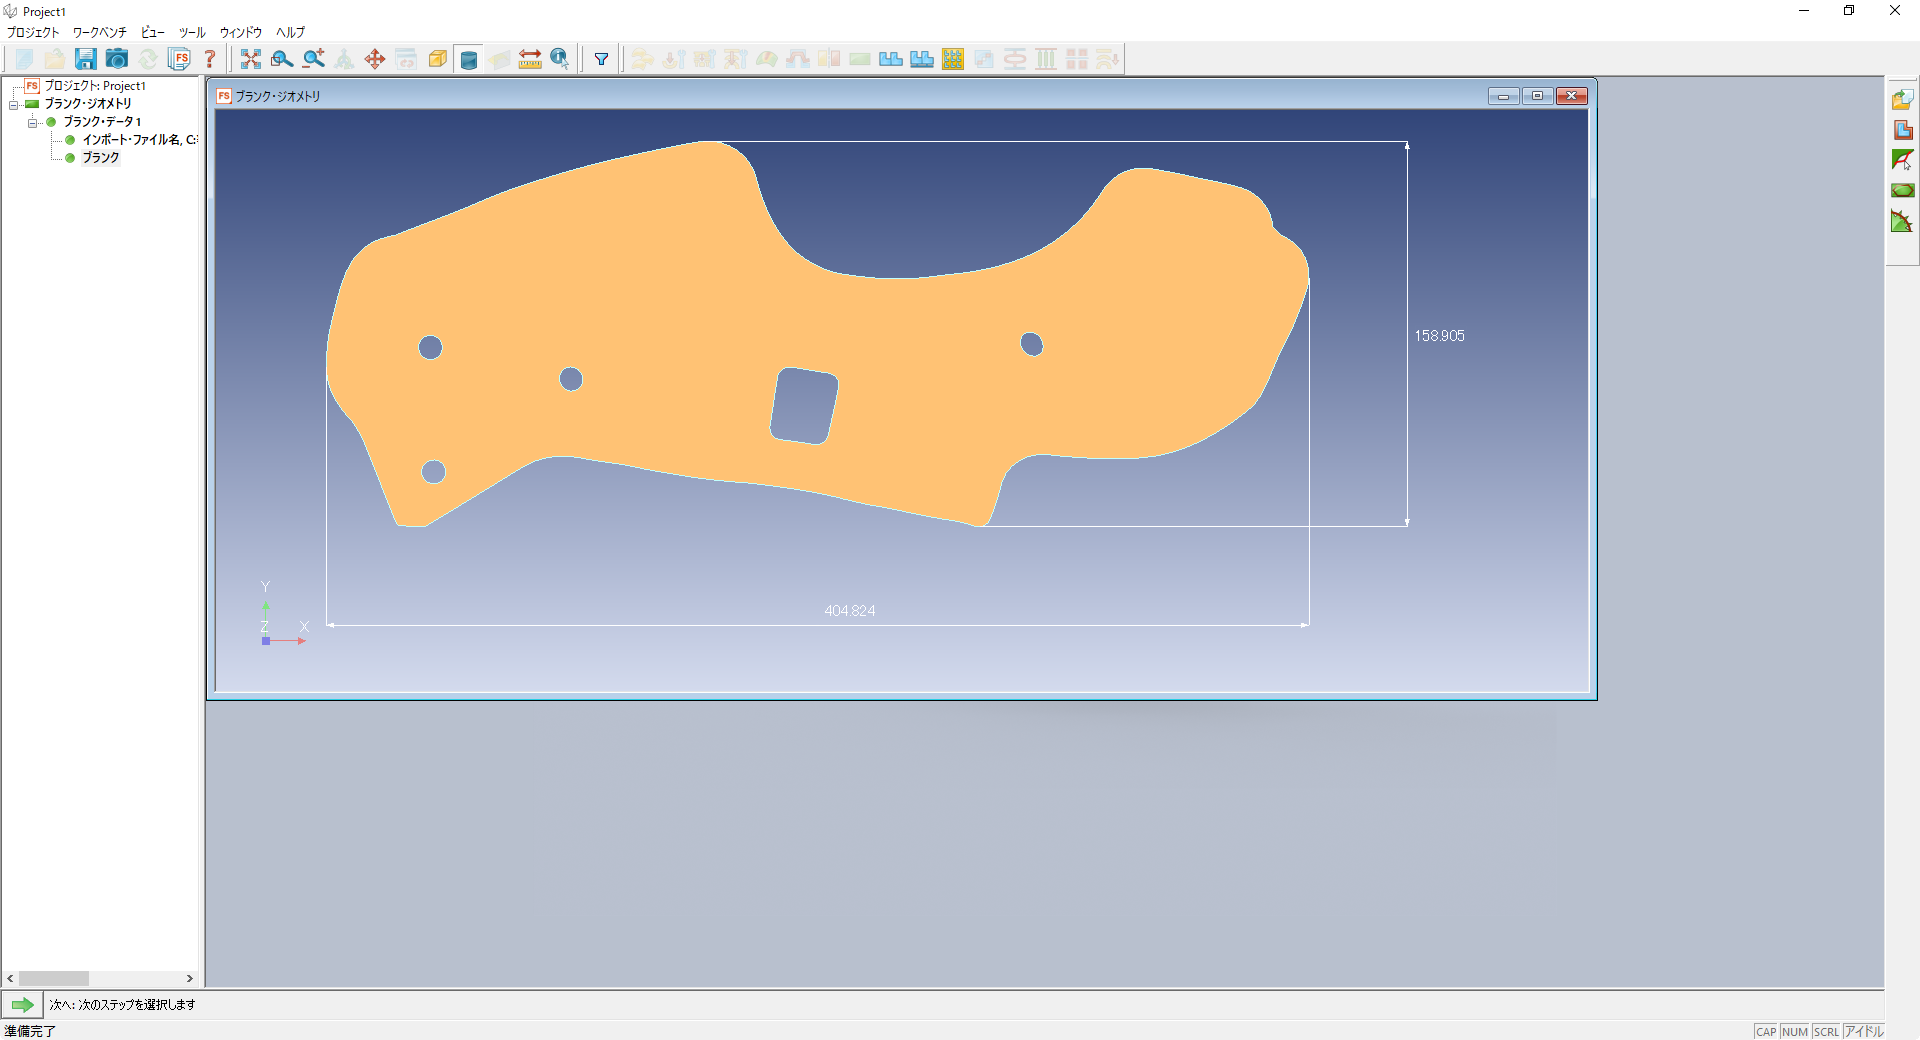Open the ヘルプ menu
This screenshot has height=1040, width=1920.
(x=290, y=32)
